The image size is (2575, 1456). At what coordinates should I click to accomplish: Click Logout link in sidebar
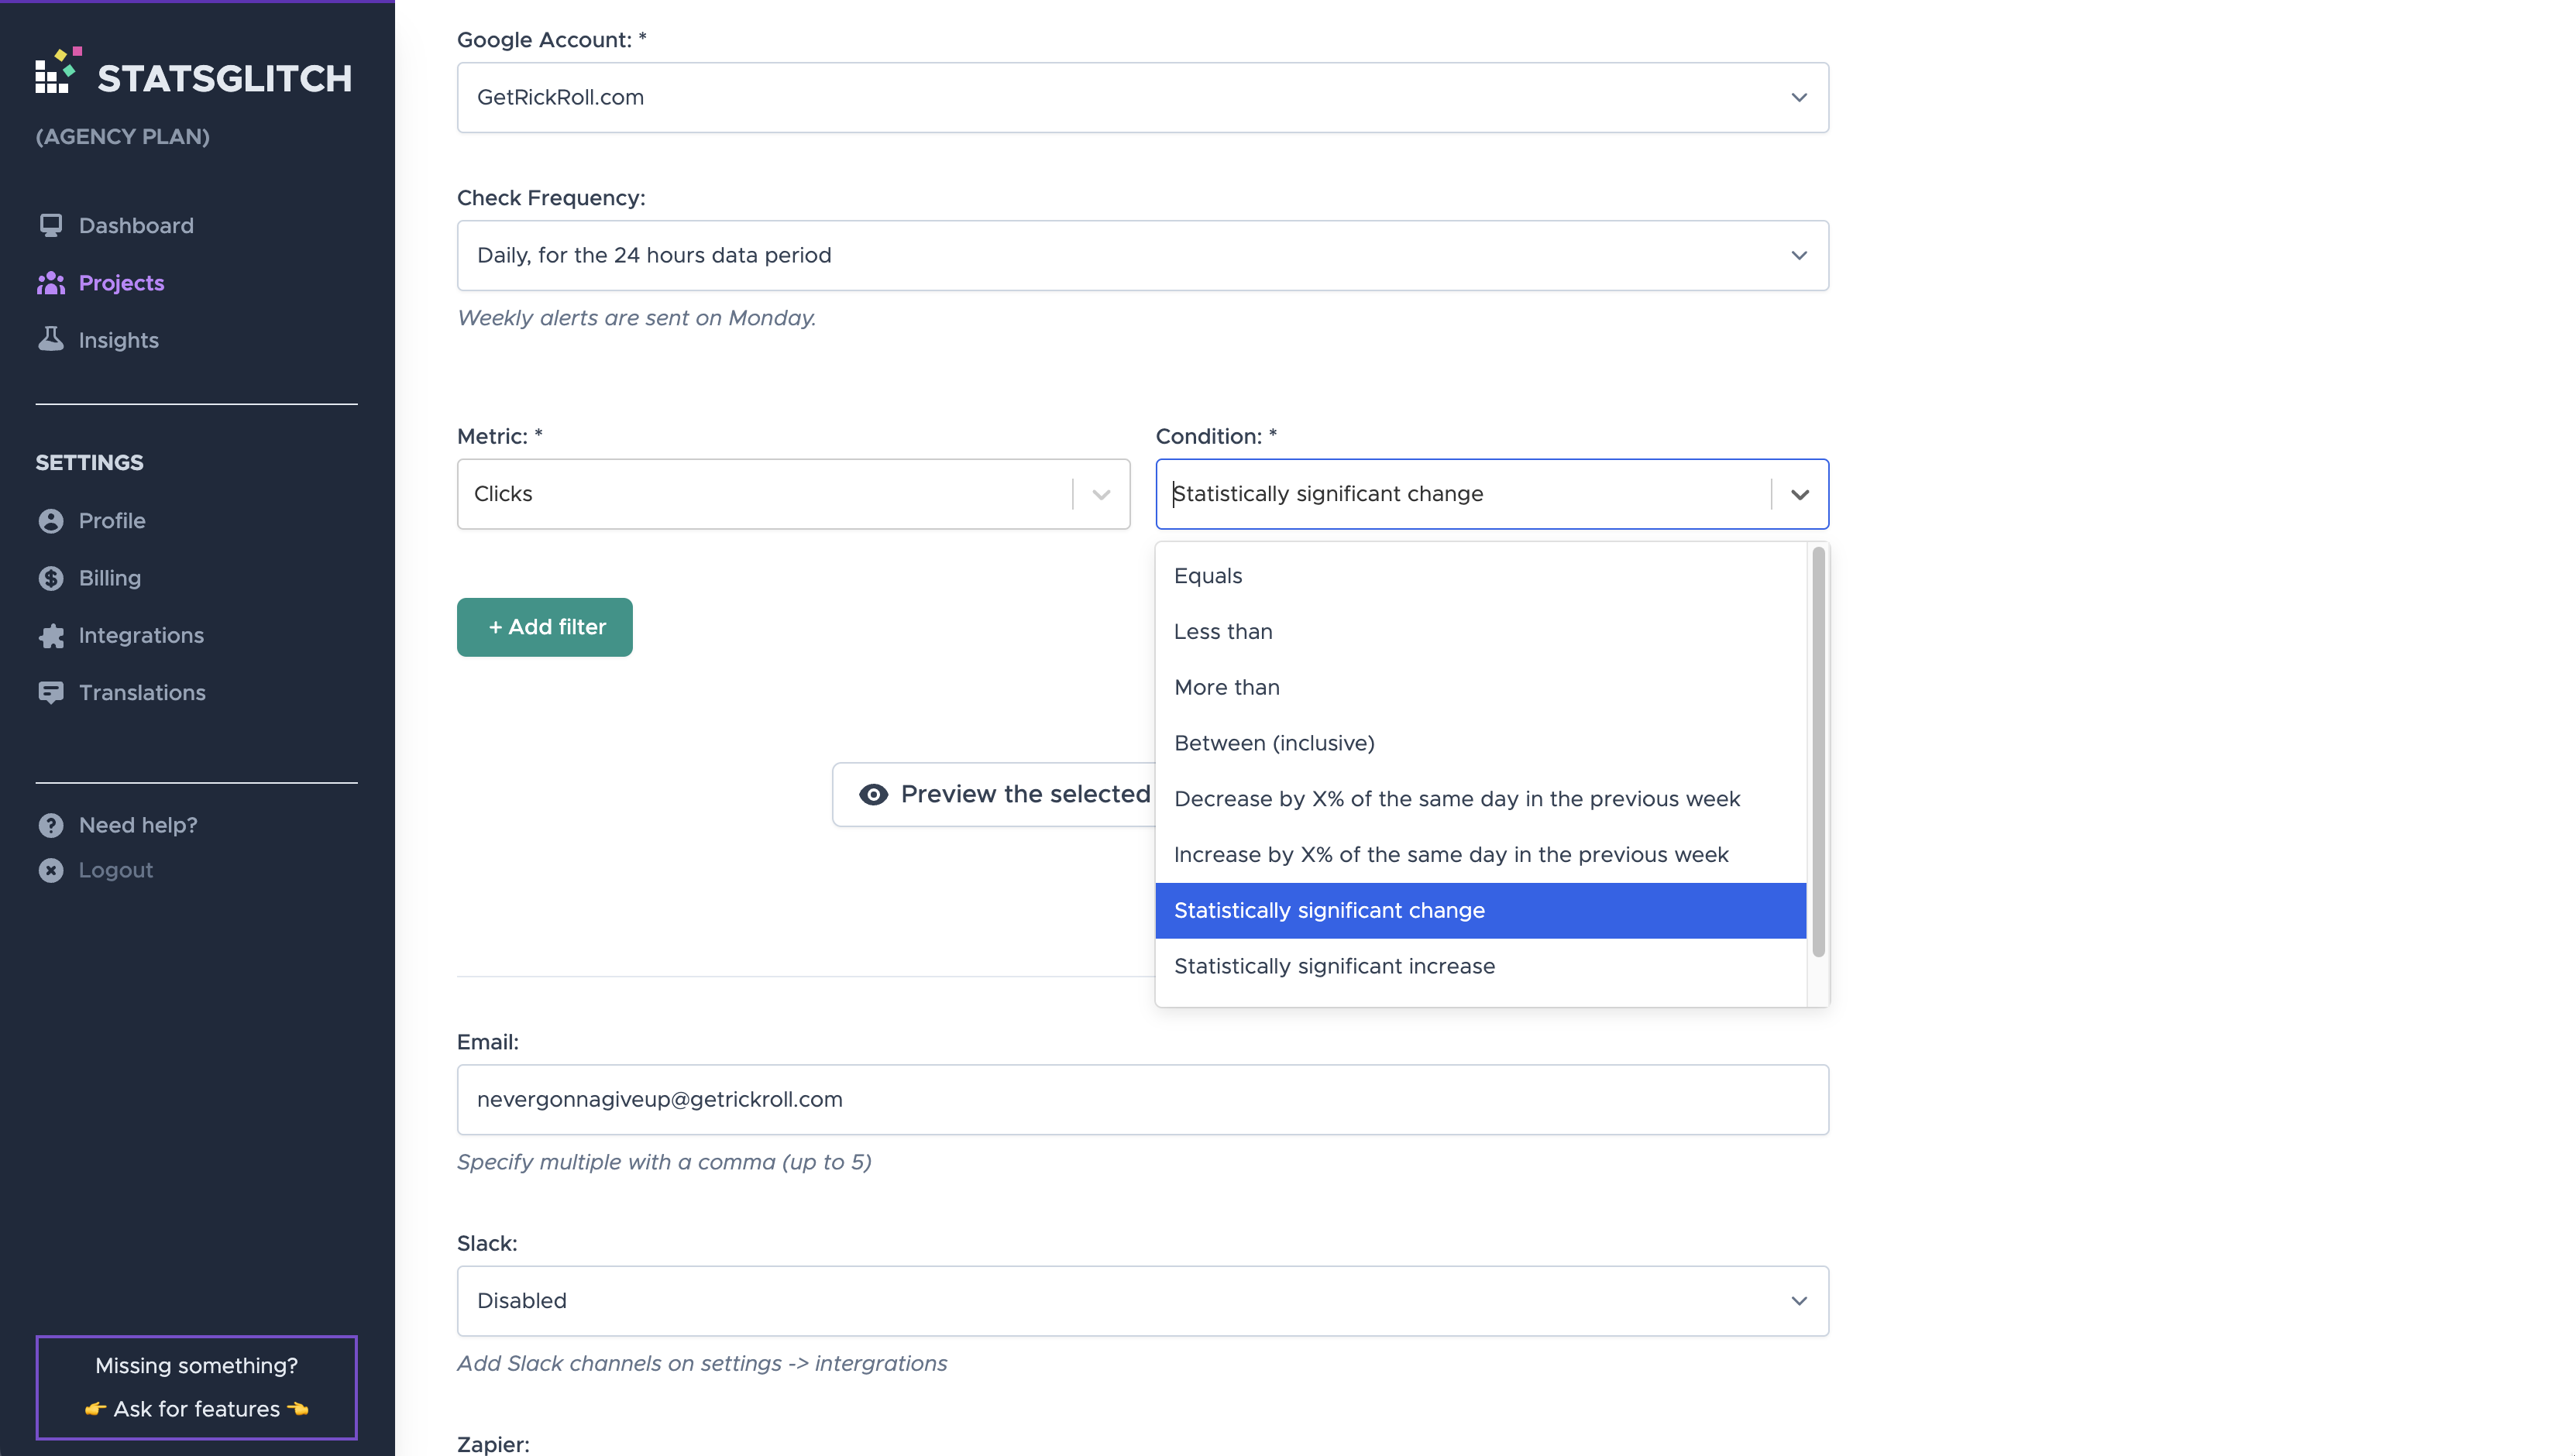click(x=116, y=870)
